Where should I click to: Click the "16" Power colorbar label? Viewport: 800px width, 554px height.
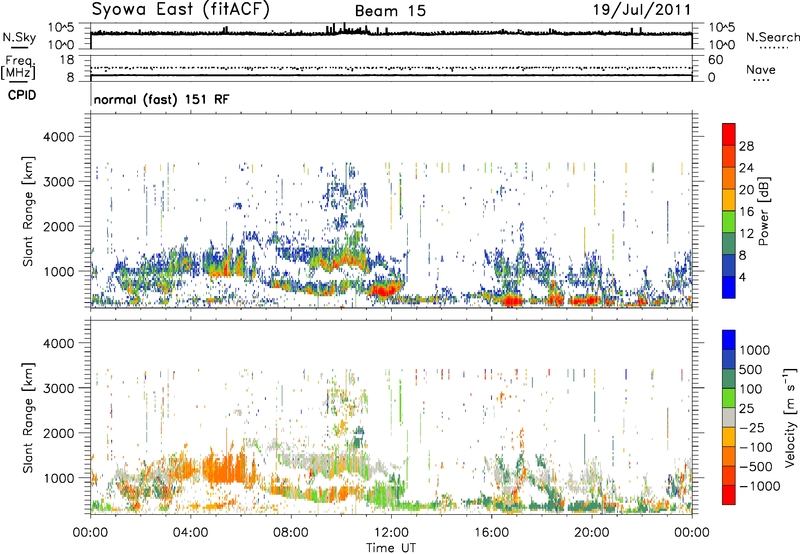point(746,212)
